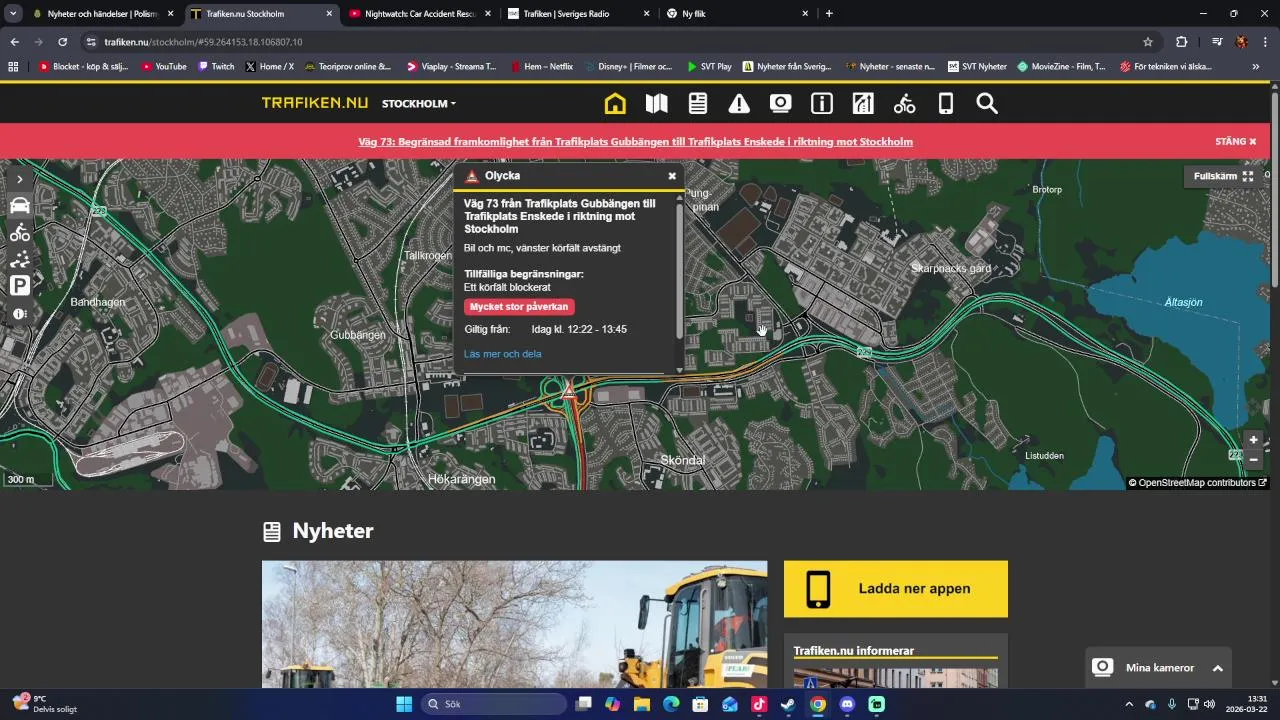Toggle the car traffic layer on map
Image resolution: width=1280 pixels, height=720 pixels.
pos(20,206)
